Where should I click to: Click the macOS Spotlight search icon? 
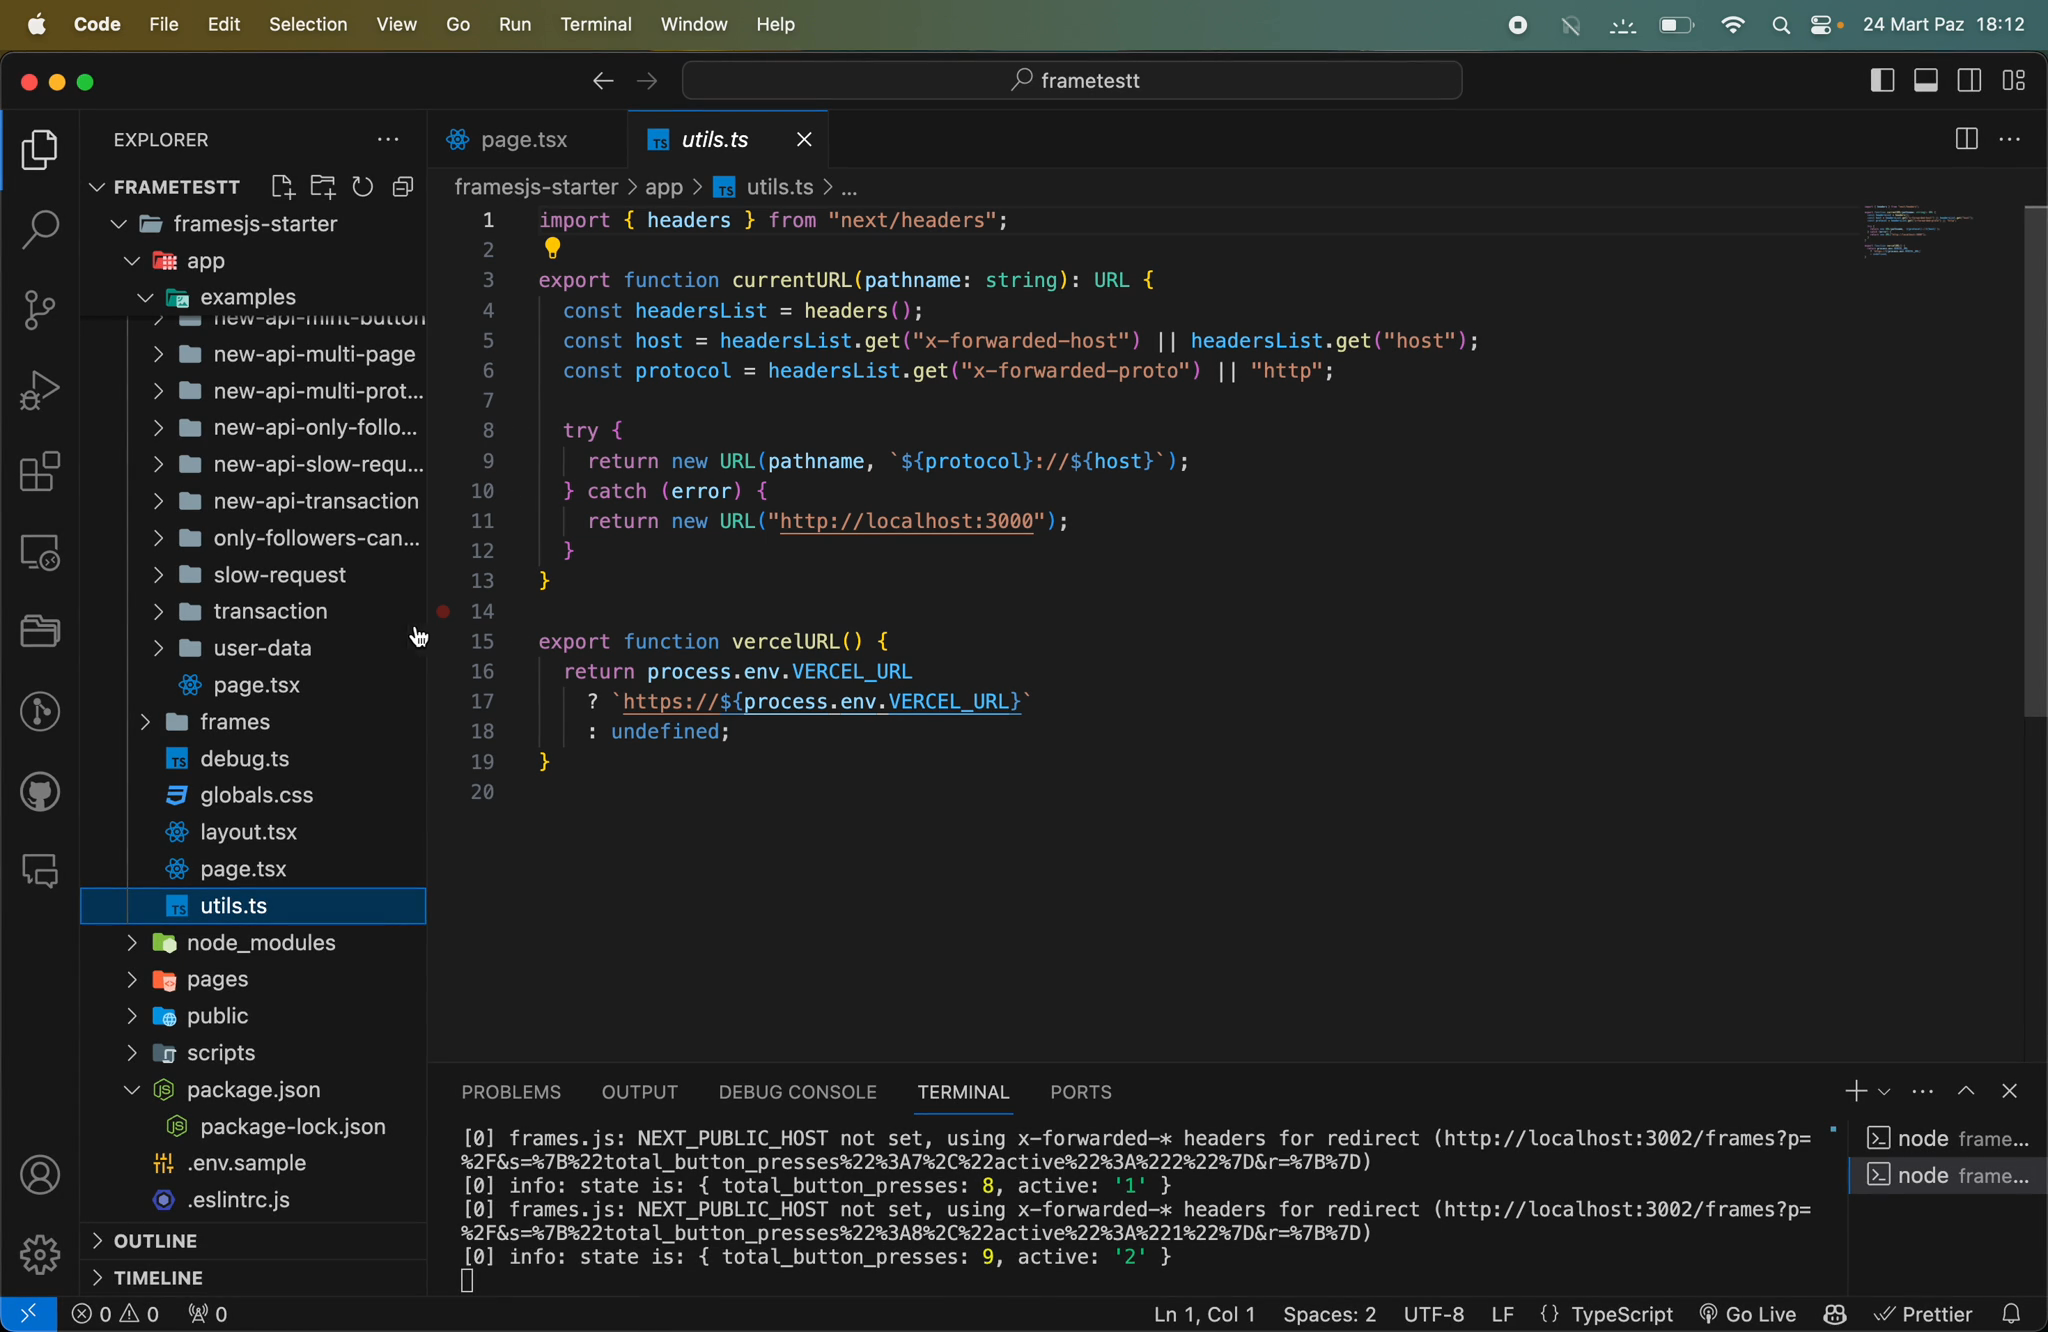pos(1781,25)
